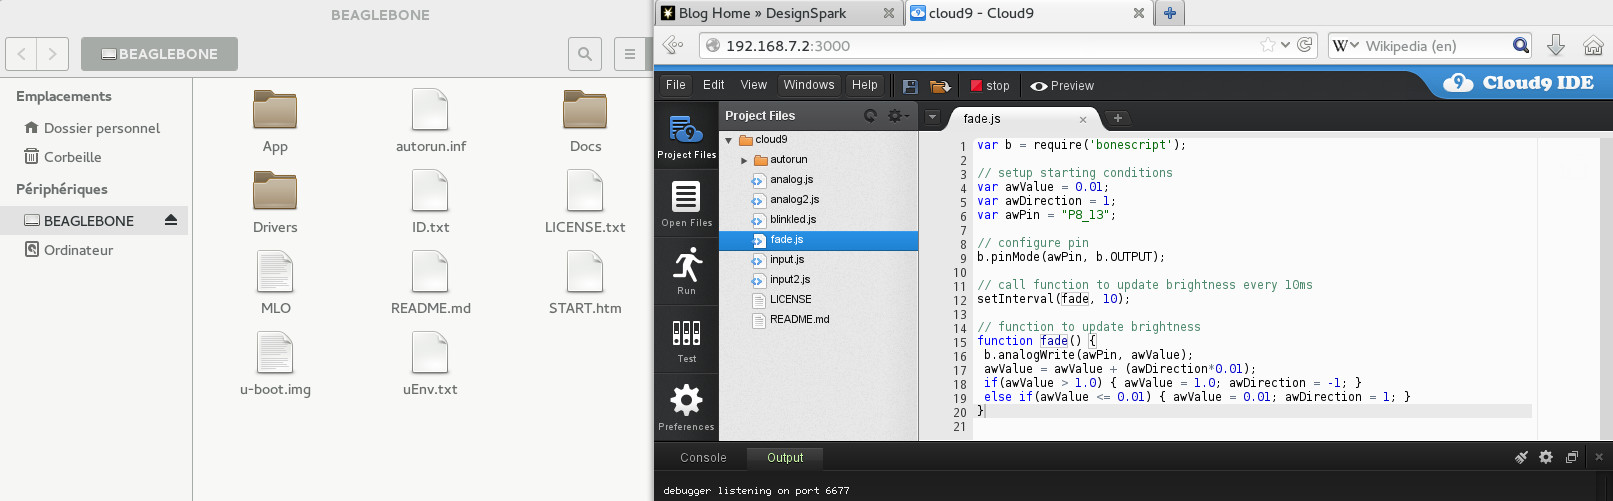Select README.md in the project tree
1613x501 pixels.
coord(800,320)
